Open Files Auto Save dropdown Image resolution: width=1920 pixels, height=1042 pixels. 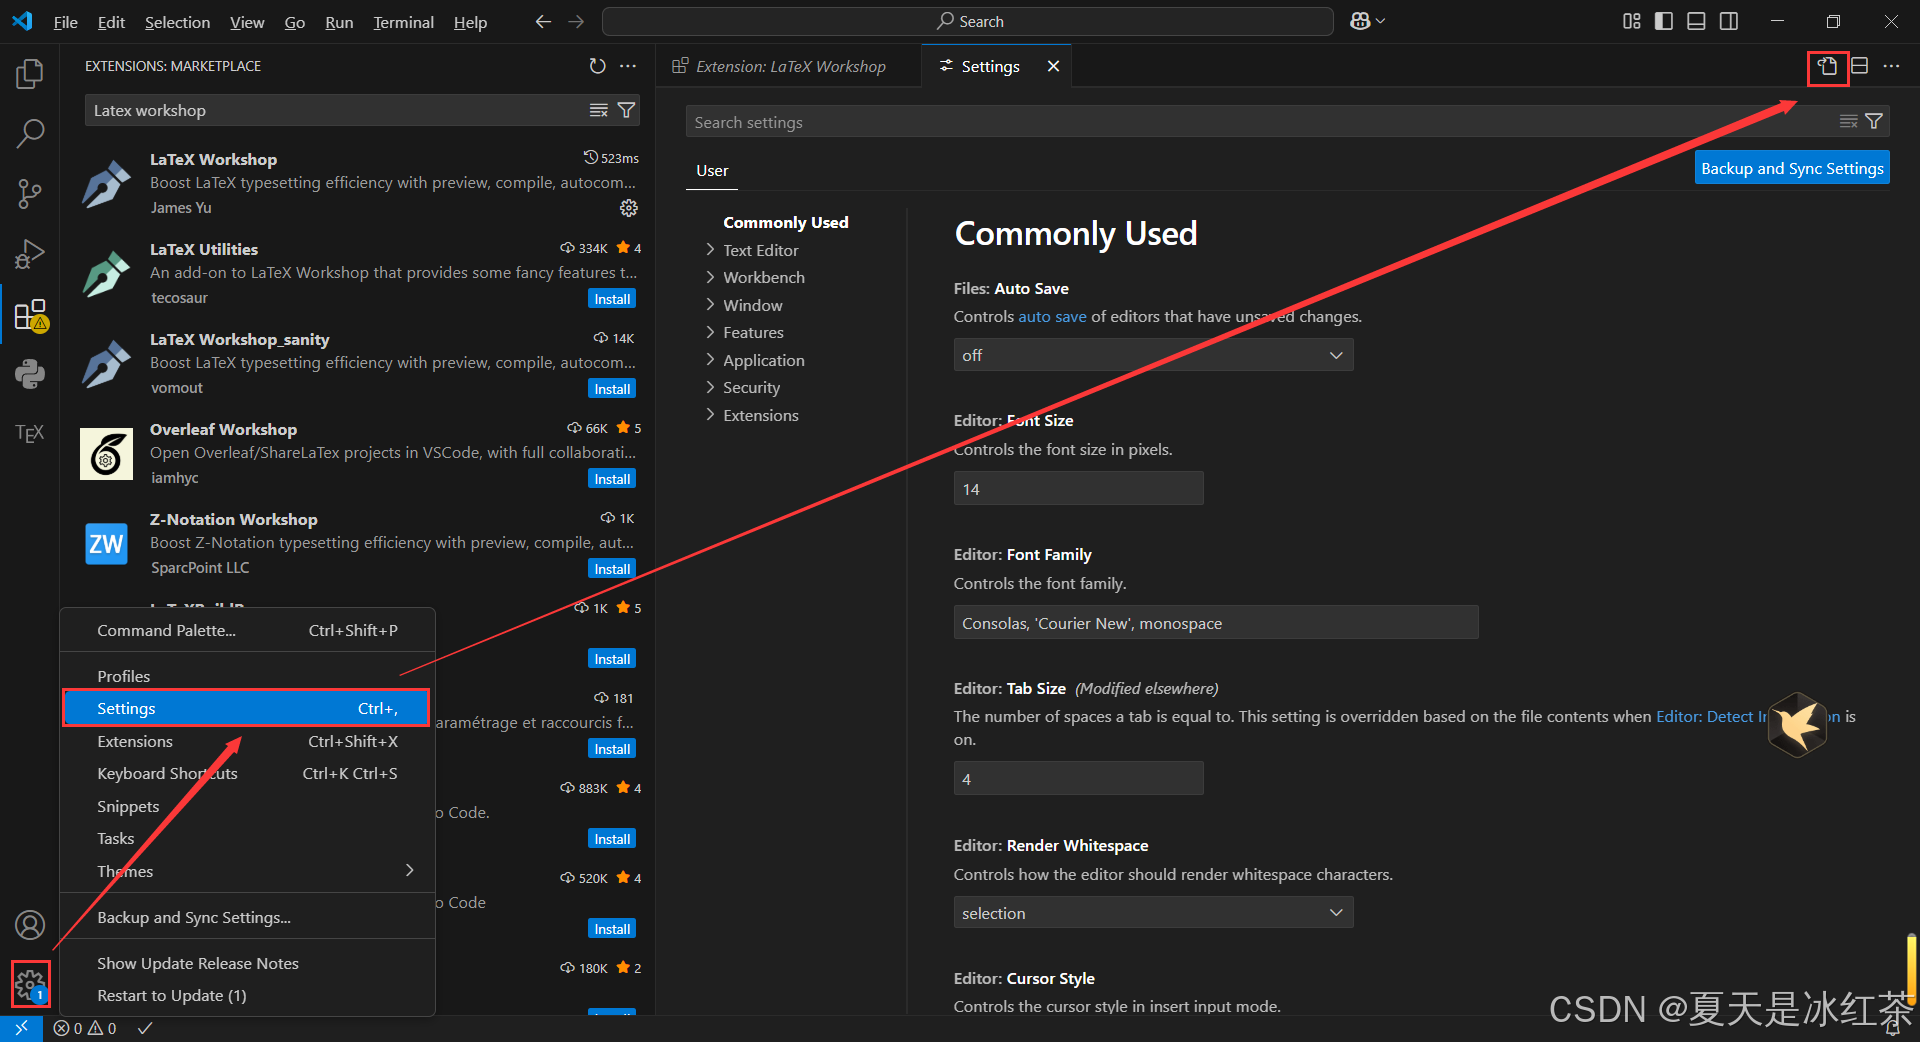(1153, 355)
